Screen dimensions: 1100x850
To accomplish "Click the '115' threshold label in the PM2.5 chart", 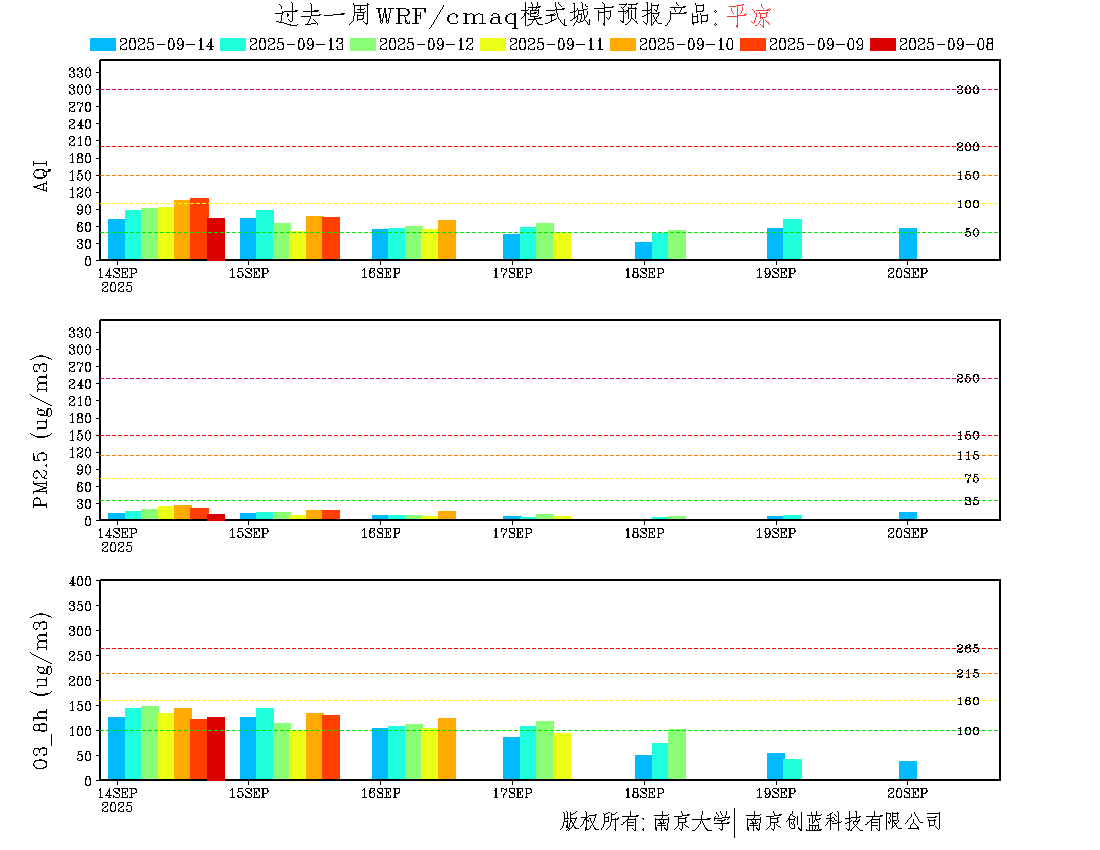I will coord(968,456).
